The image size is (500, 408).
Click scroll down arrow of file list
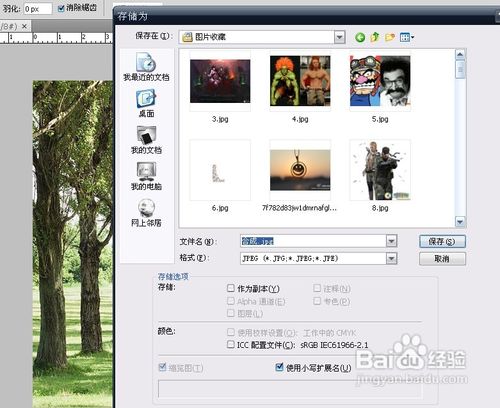[460, 221]
